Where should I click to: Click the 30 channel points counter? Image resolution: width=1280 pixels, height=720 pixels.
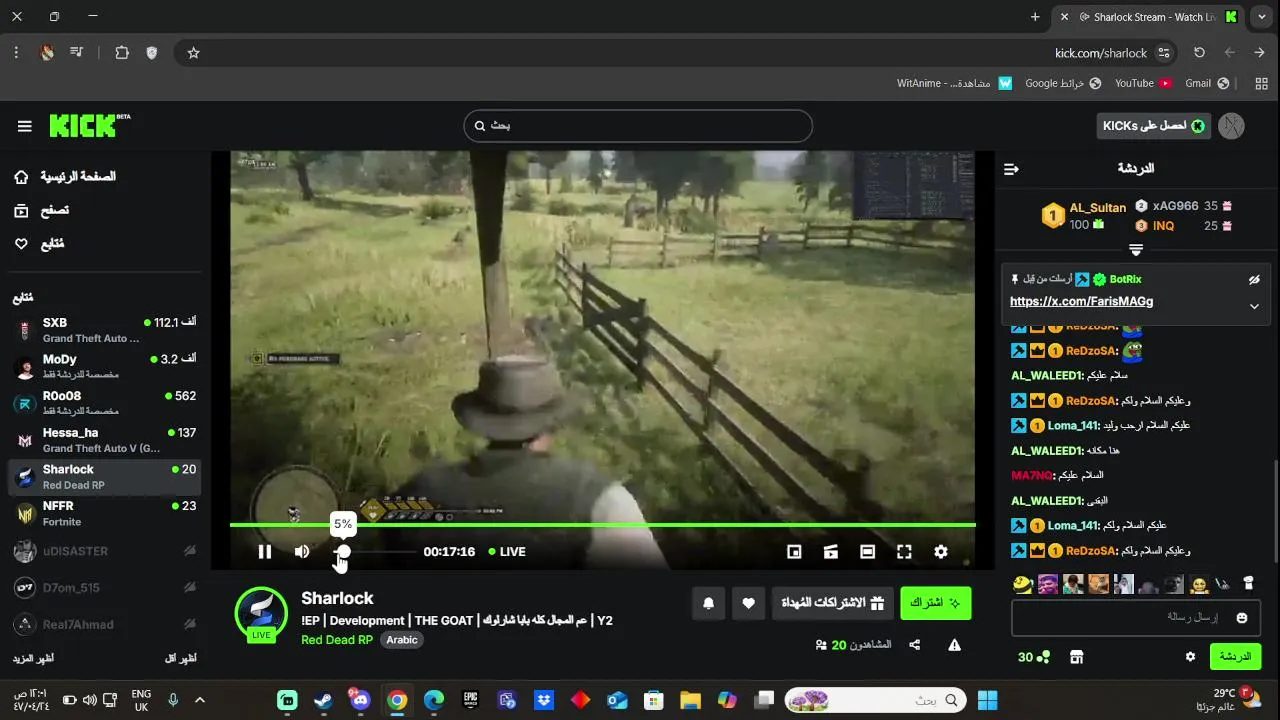pyautogui.click(x=1034, y=657)
